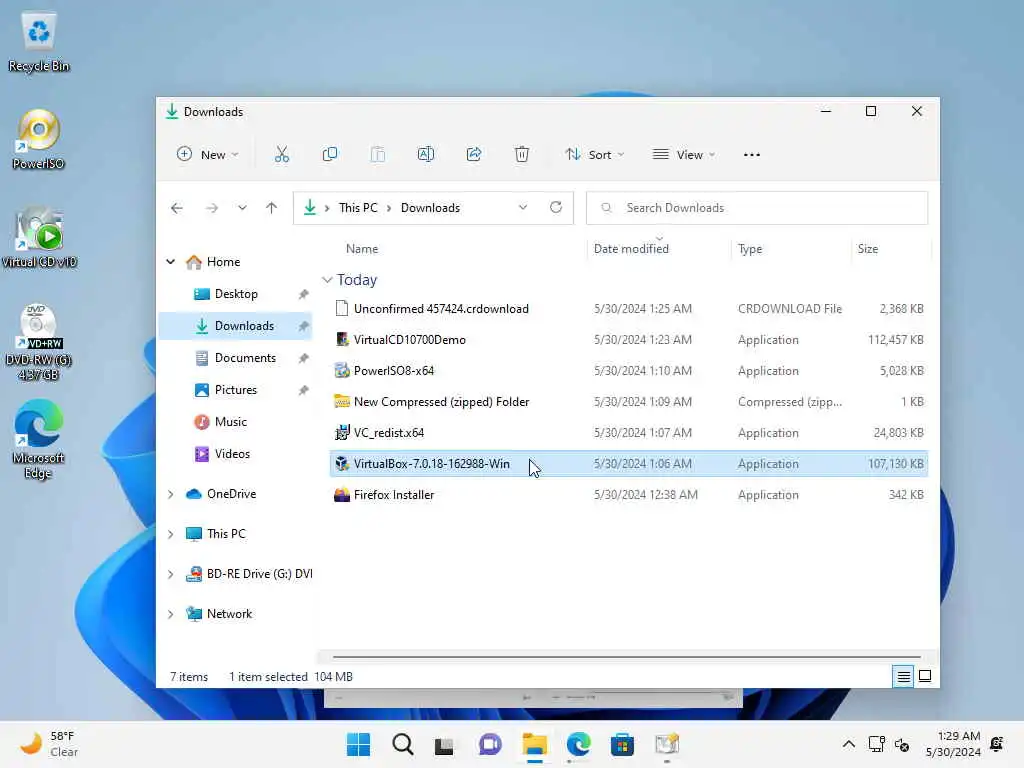The width and height of the screenshot is (1024, 768).
Task: Click the Rename icon in the toolbar
Action: 426,155
